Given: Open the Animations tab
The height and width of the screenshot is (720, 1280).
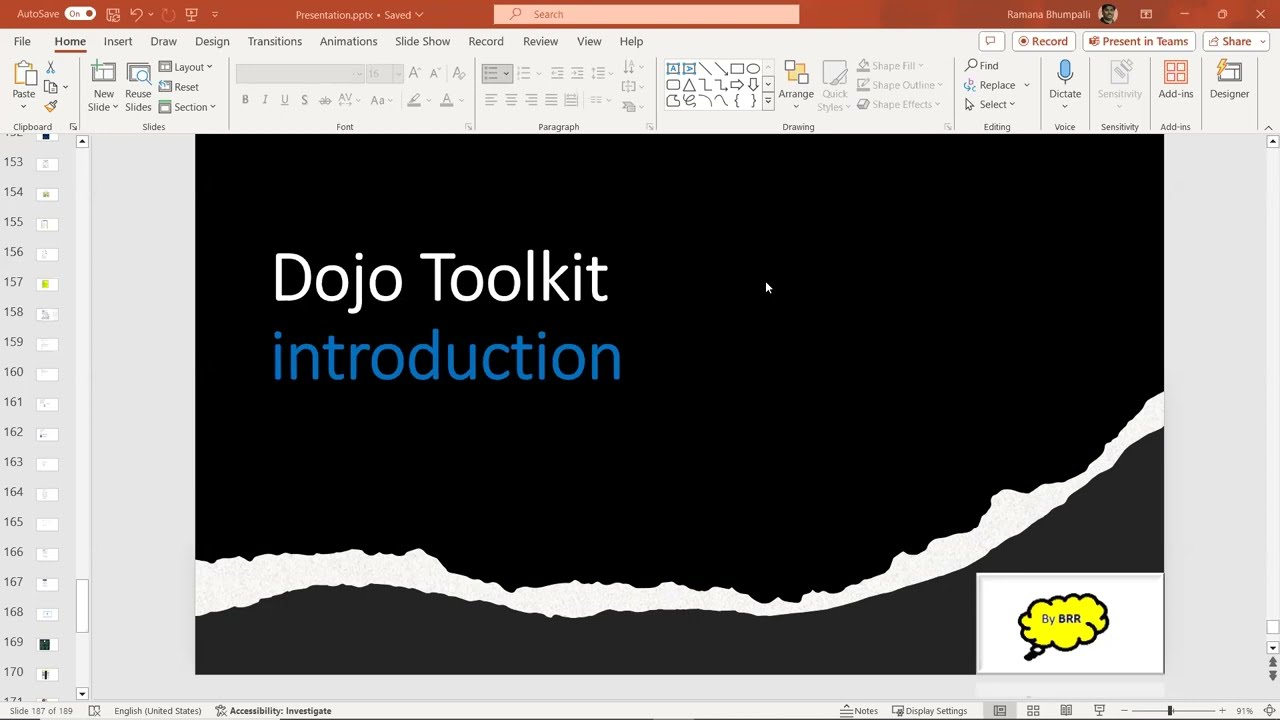Looking at the screenshot, I should point(349,41).
